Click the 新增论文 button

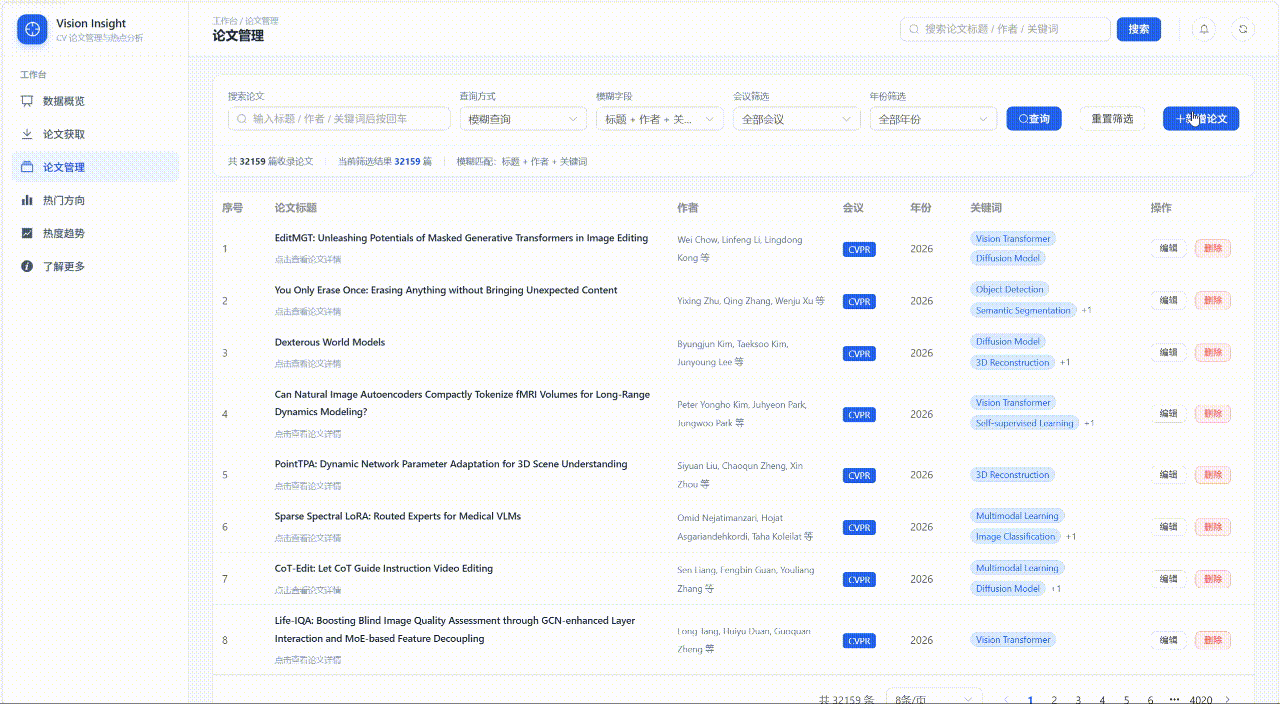[x=1201, y=119]
